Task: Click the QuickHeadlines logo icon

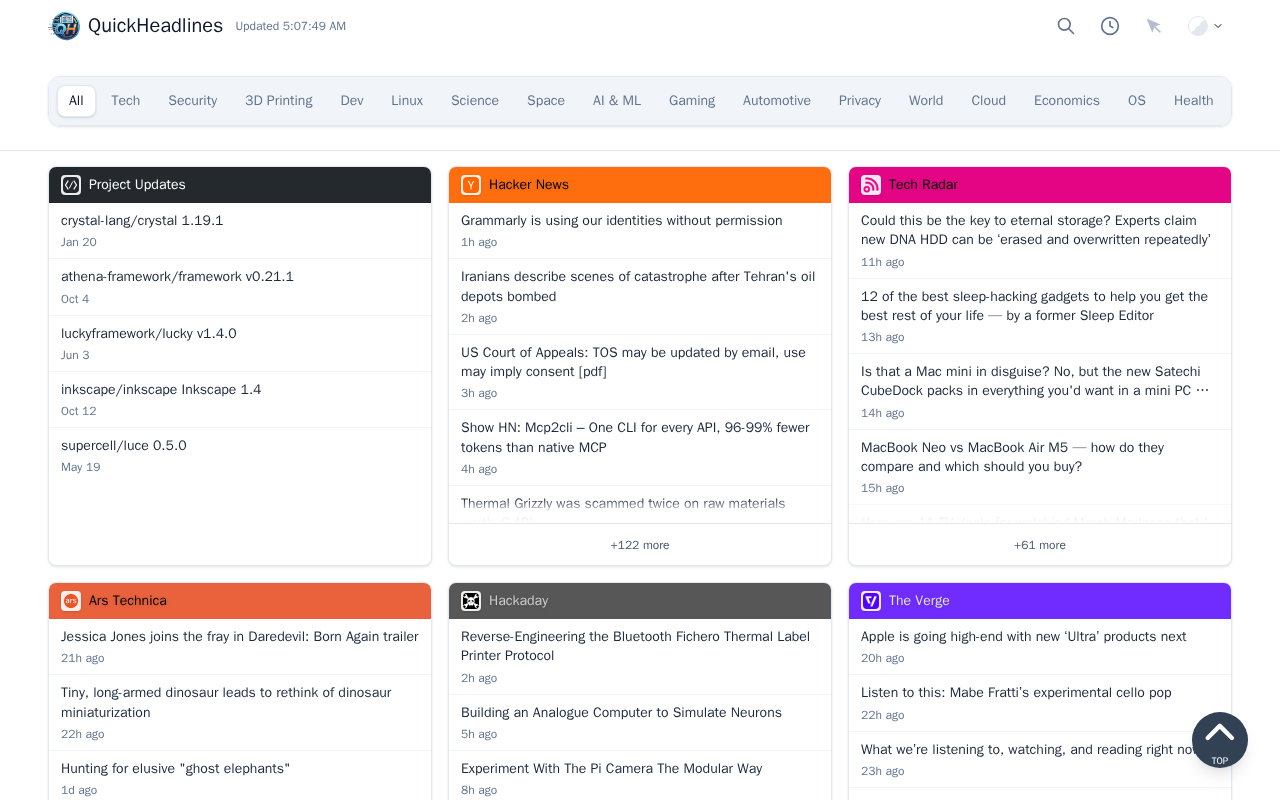Action: click(65, 26)
